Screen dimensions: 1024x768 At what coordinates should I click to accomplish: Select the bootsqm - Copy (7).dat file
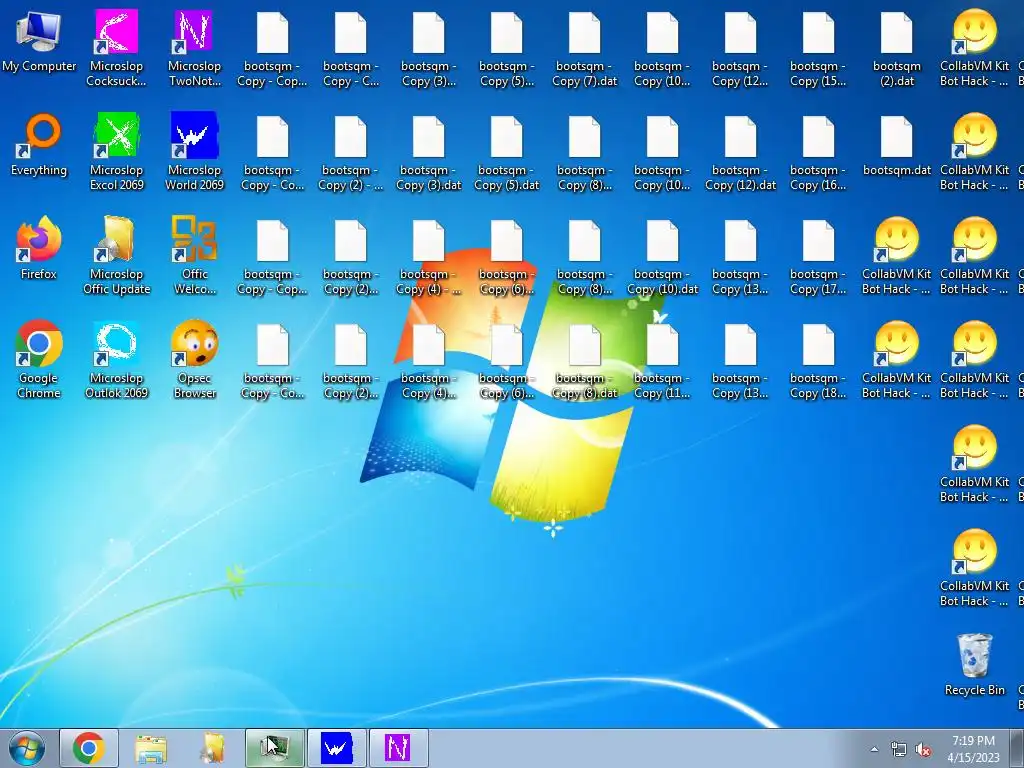tap(584, 48)
